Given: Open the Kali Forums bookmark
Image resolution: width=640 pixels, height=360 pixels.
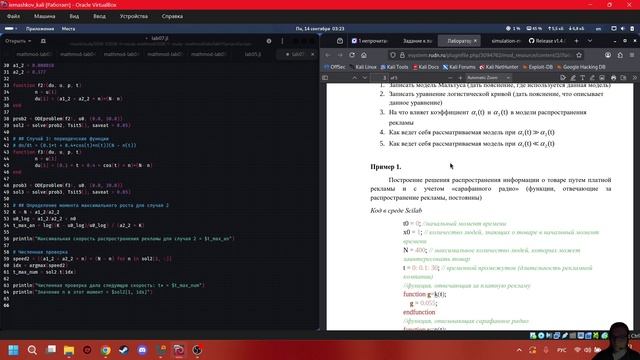Looking at the screenshot, I should (x=459, y=67).
